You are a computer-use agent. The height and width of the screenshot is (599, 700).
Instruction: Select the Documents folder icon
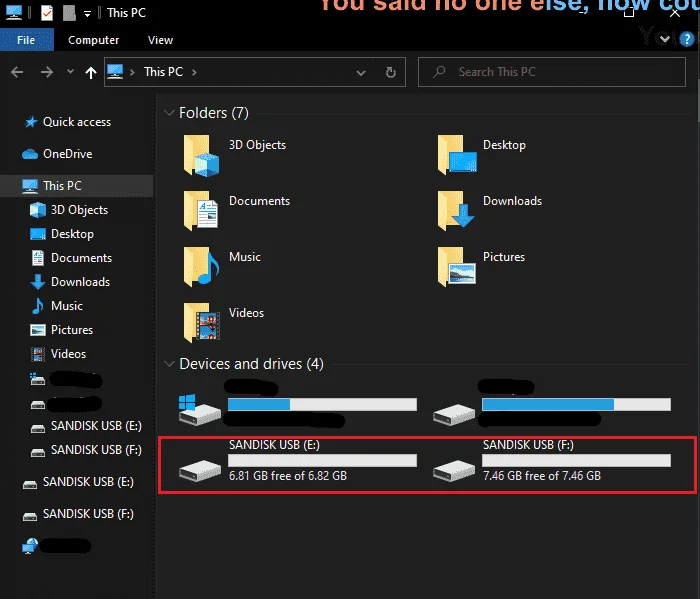[x=201, y=211]
